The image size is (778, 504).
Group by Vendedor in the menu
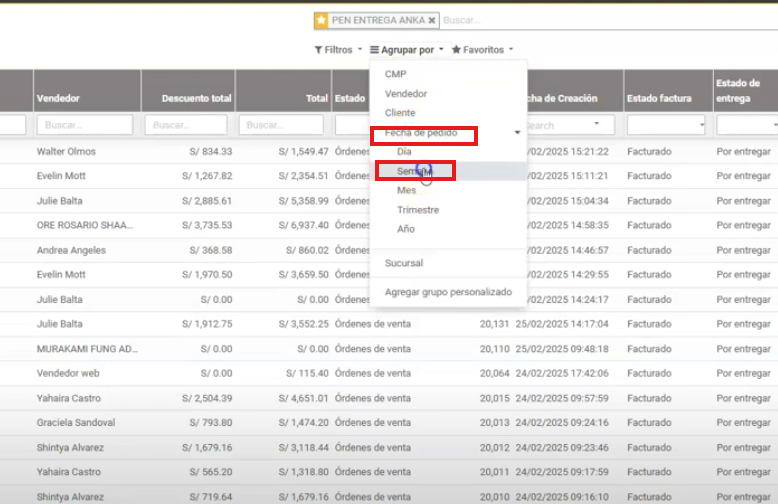[405, 93]
